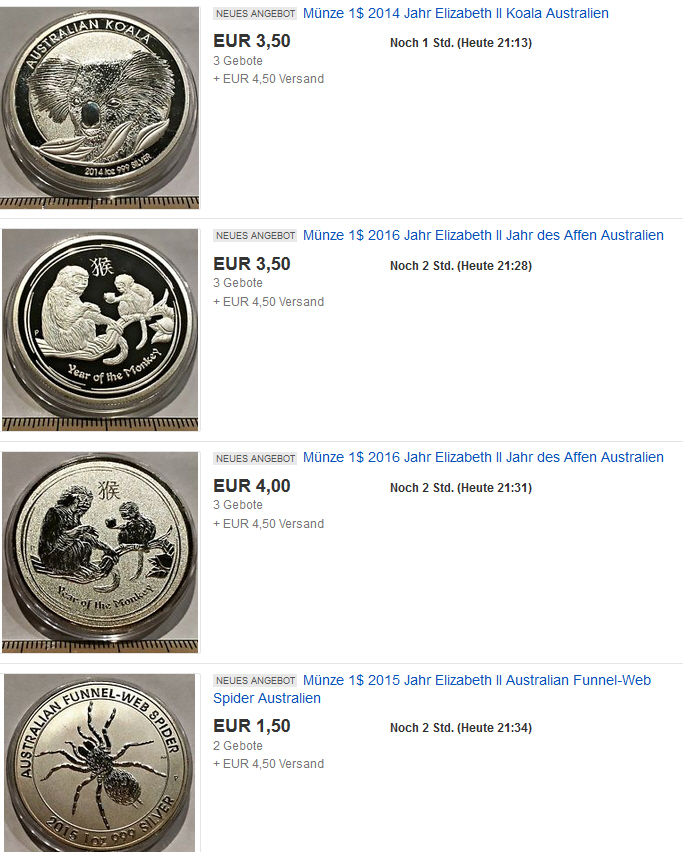Click the matte Year of the Monkey coin image

pyautogui.click(x=100, y=552)
